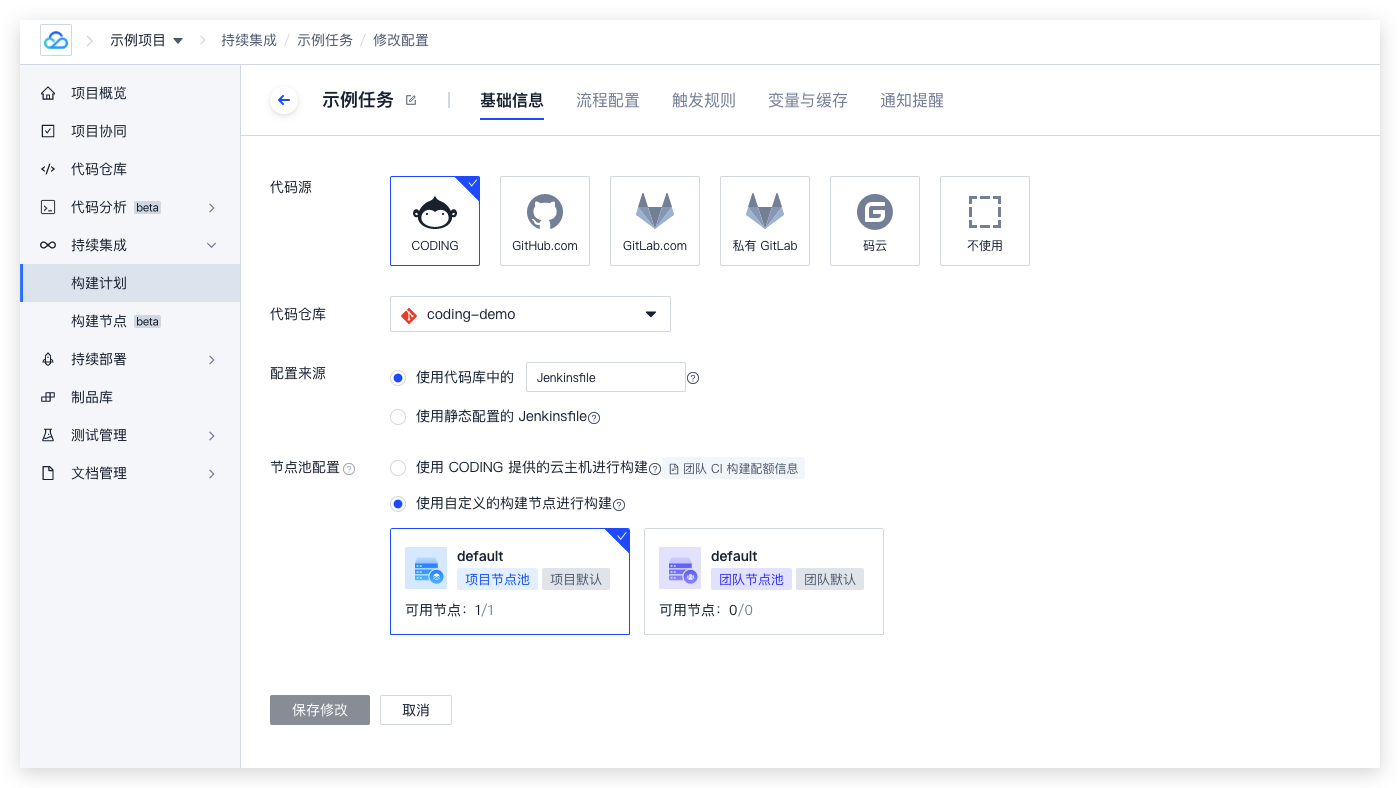Open 团队 CI 构建配额信息 link

click(734, 468)
